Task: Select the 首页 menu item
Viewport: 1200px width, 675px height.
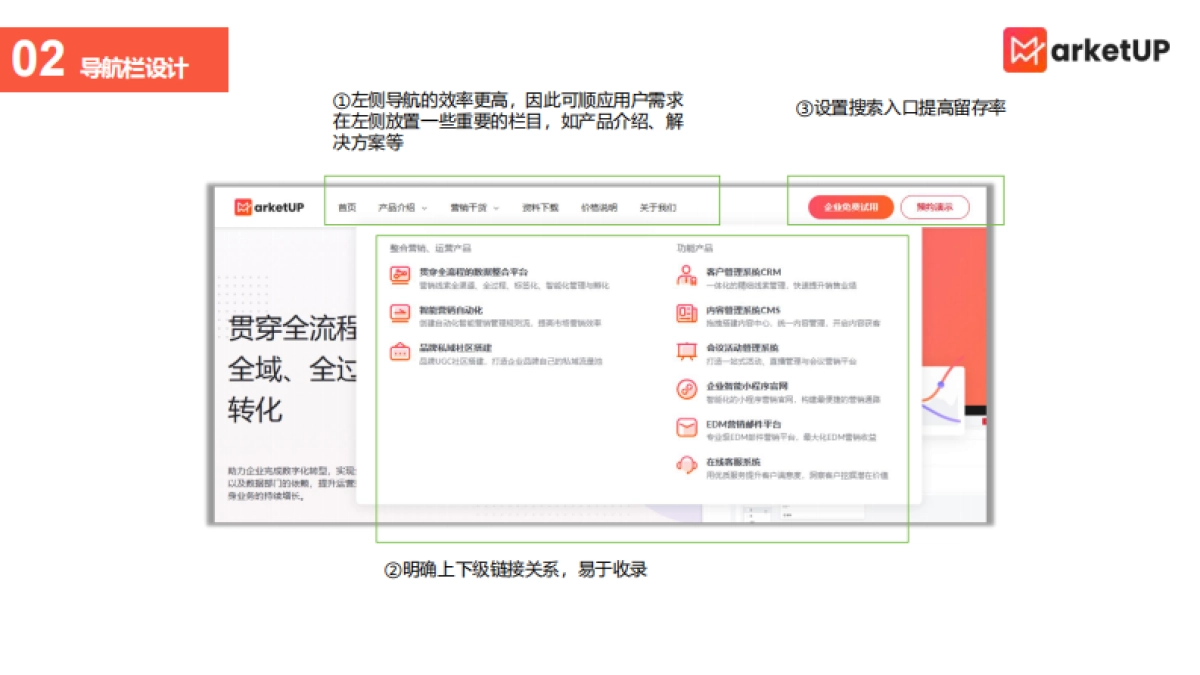Action: click(347, 207)
